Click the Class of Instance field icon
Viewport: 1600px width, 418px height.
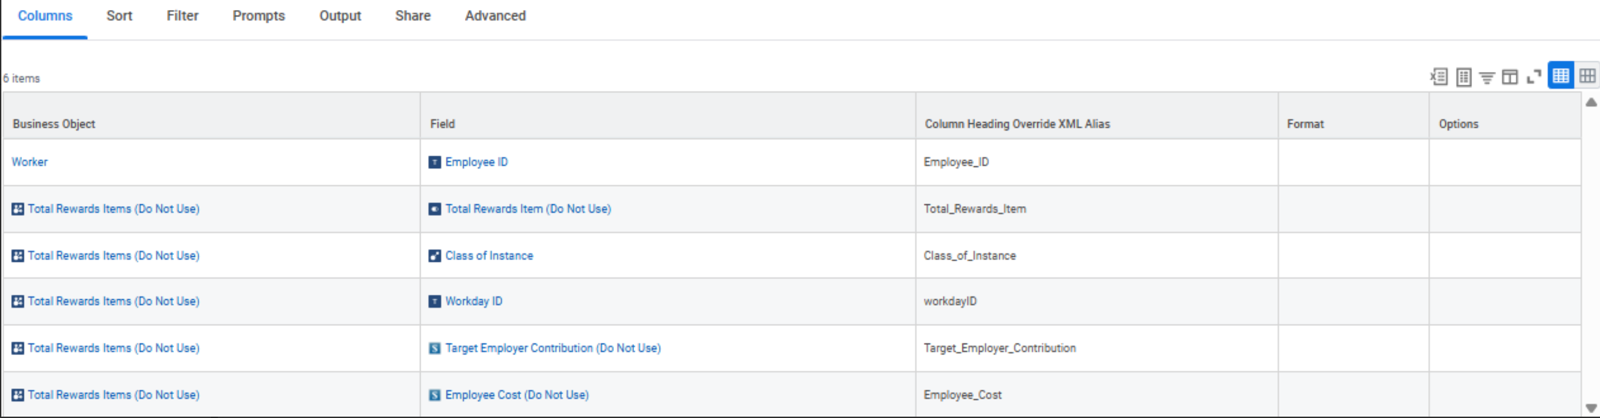click(435, 256)
